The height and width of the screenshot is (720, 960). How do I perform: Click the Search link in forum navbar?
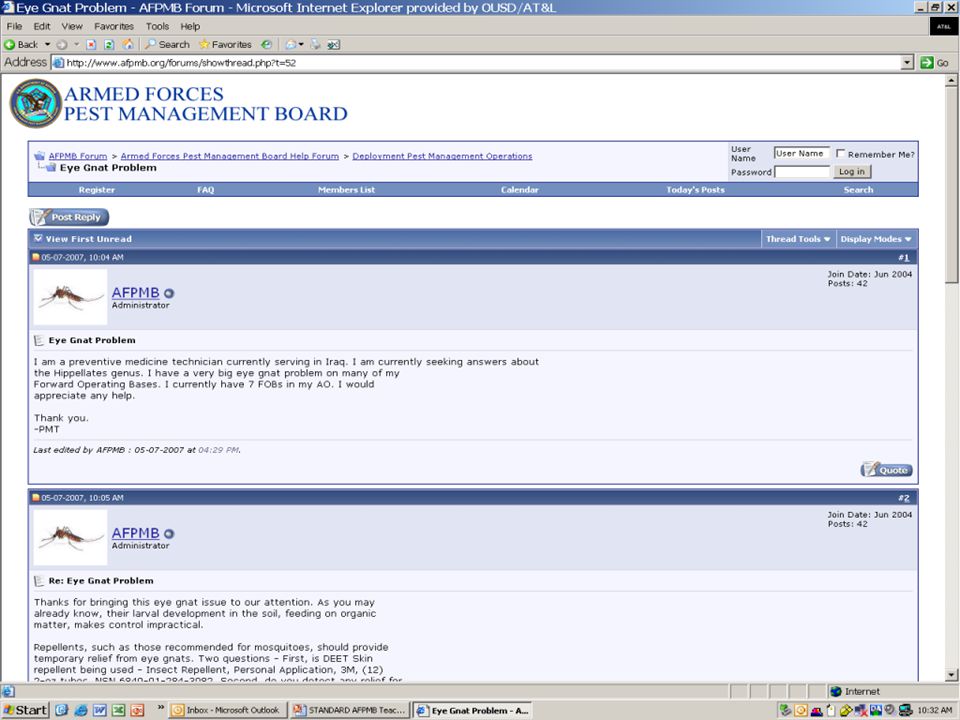point(858,190)
